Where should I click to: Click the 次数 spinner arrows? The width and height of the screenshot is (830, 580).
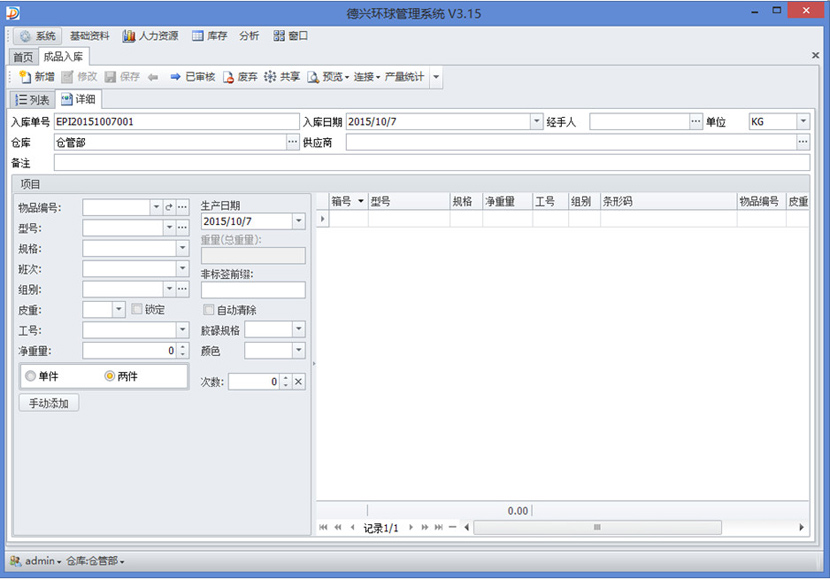tap(286, 382)
